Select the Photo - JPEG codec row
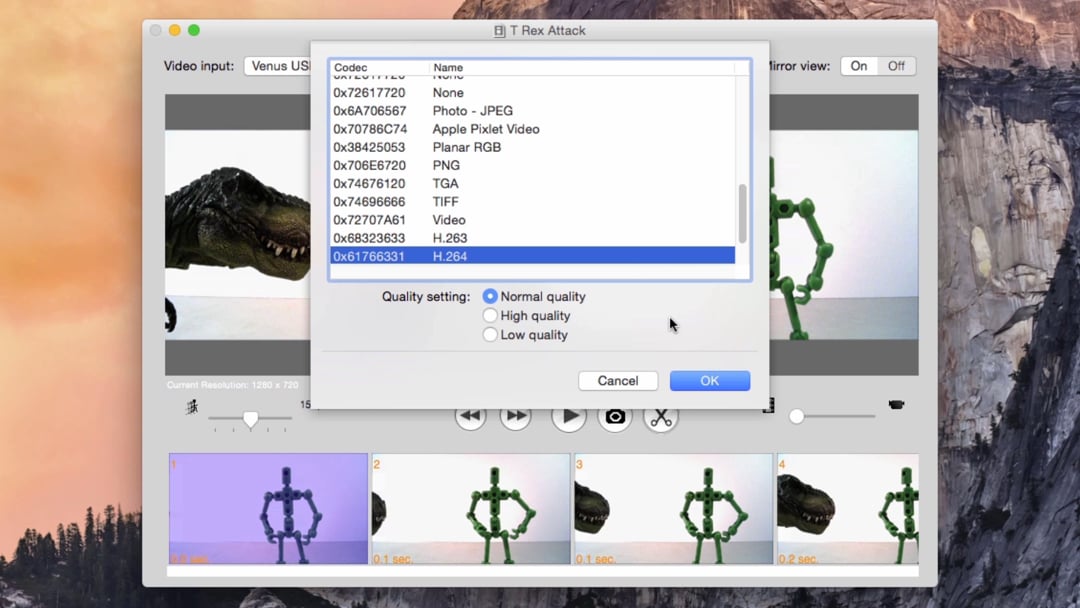 click(x=532, y=111)
